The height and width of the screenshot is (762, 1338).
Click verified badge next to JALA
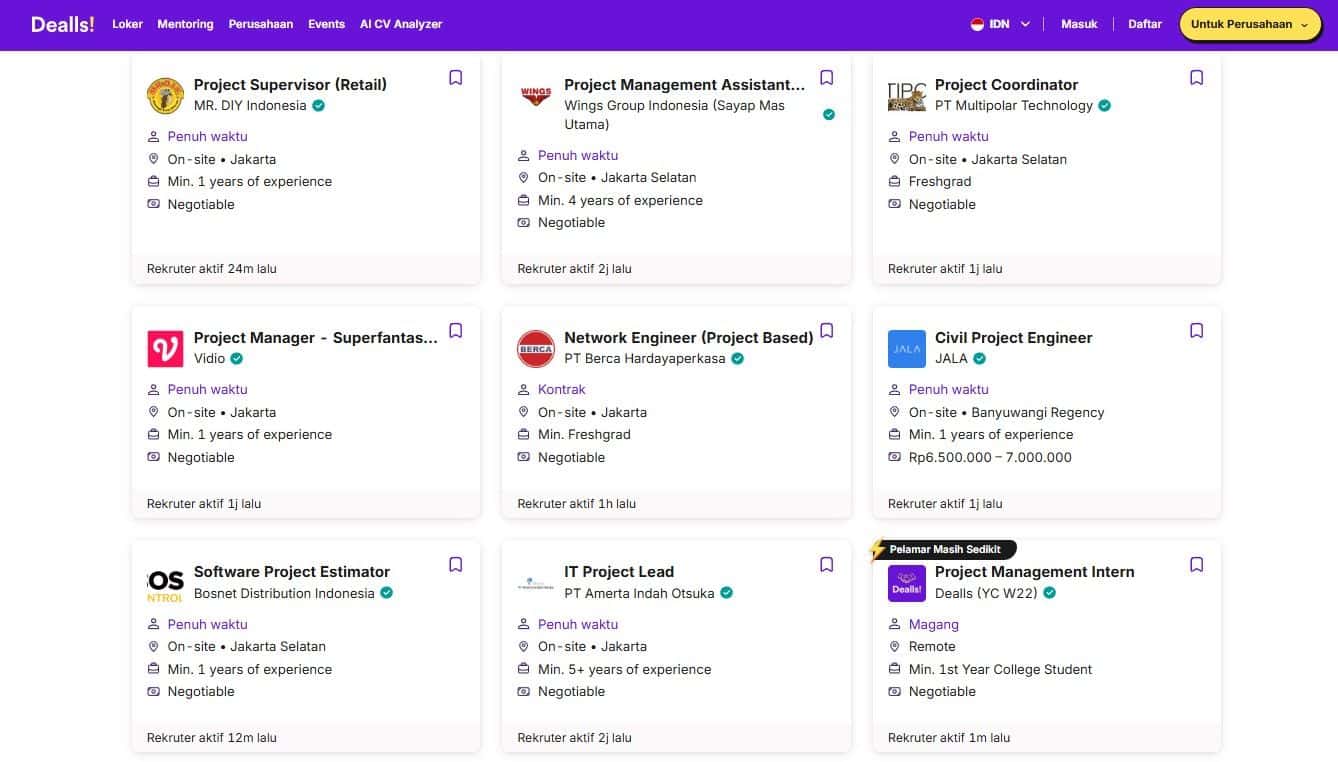[x=980, y=358]
